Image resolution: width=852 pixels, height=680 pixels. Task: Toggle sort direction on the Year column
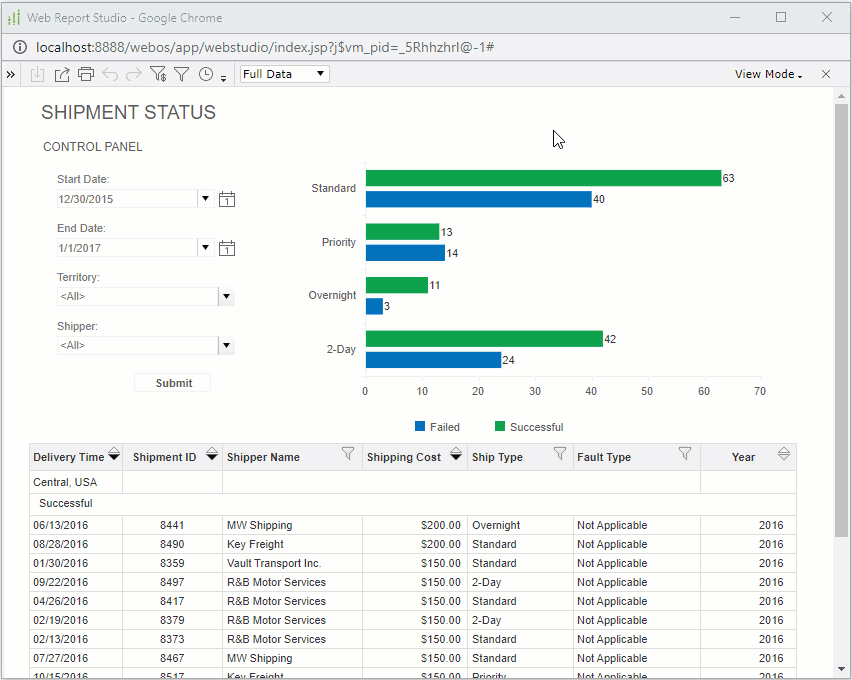pos(783,453)
